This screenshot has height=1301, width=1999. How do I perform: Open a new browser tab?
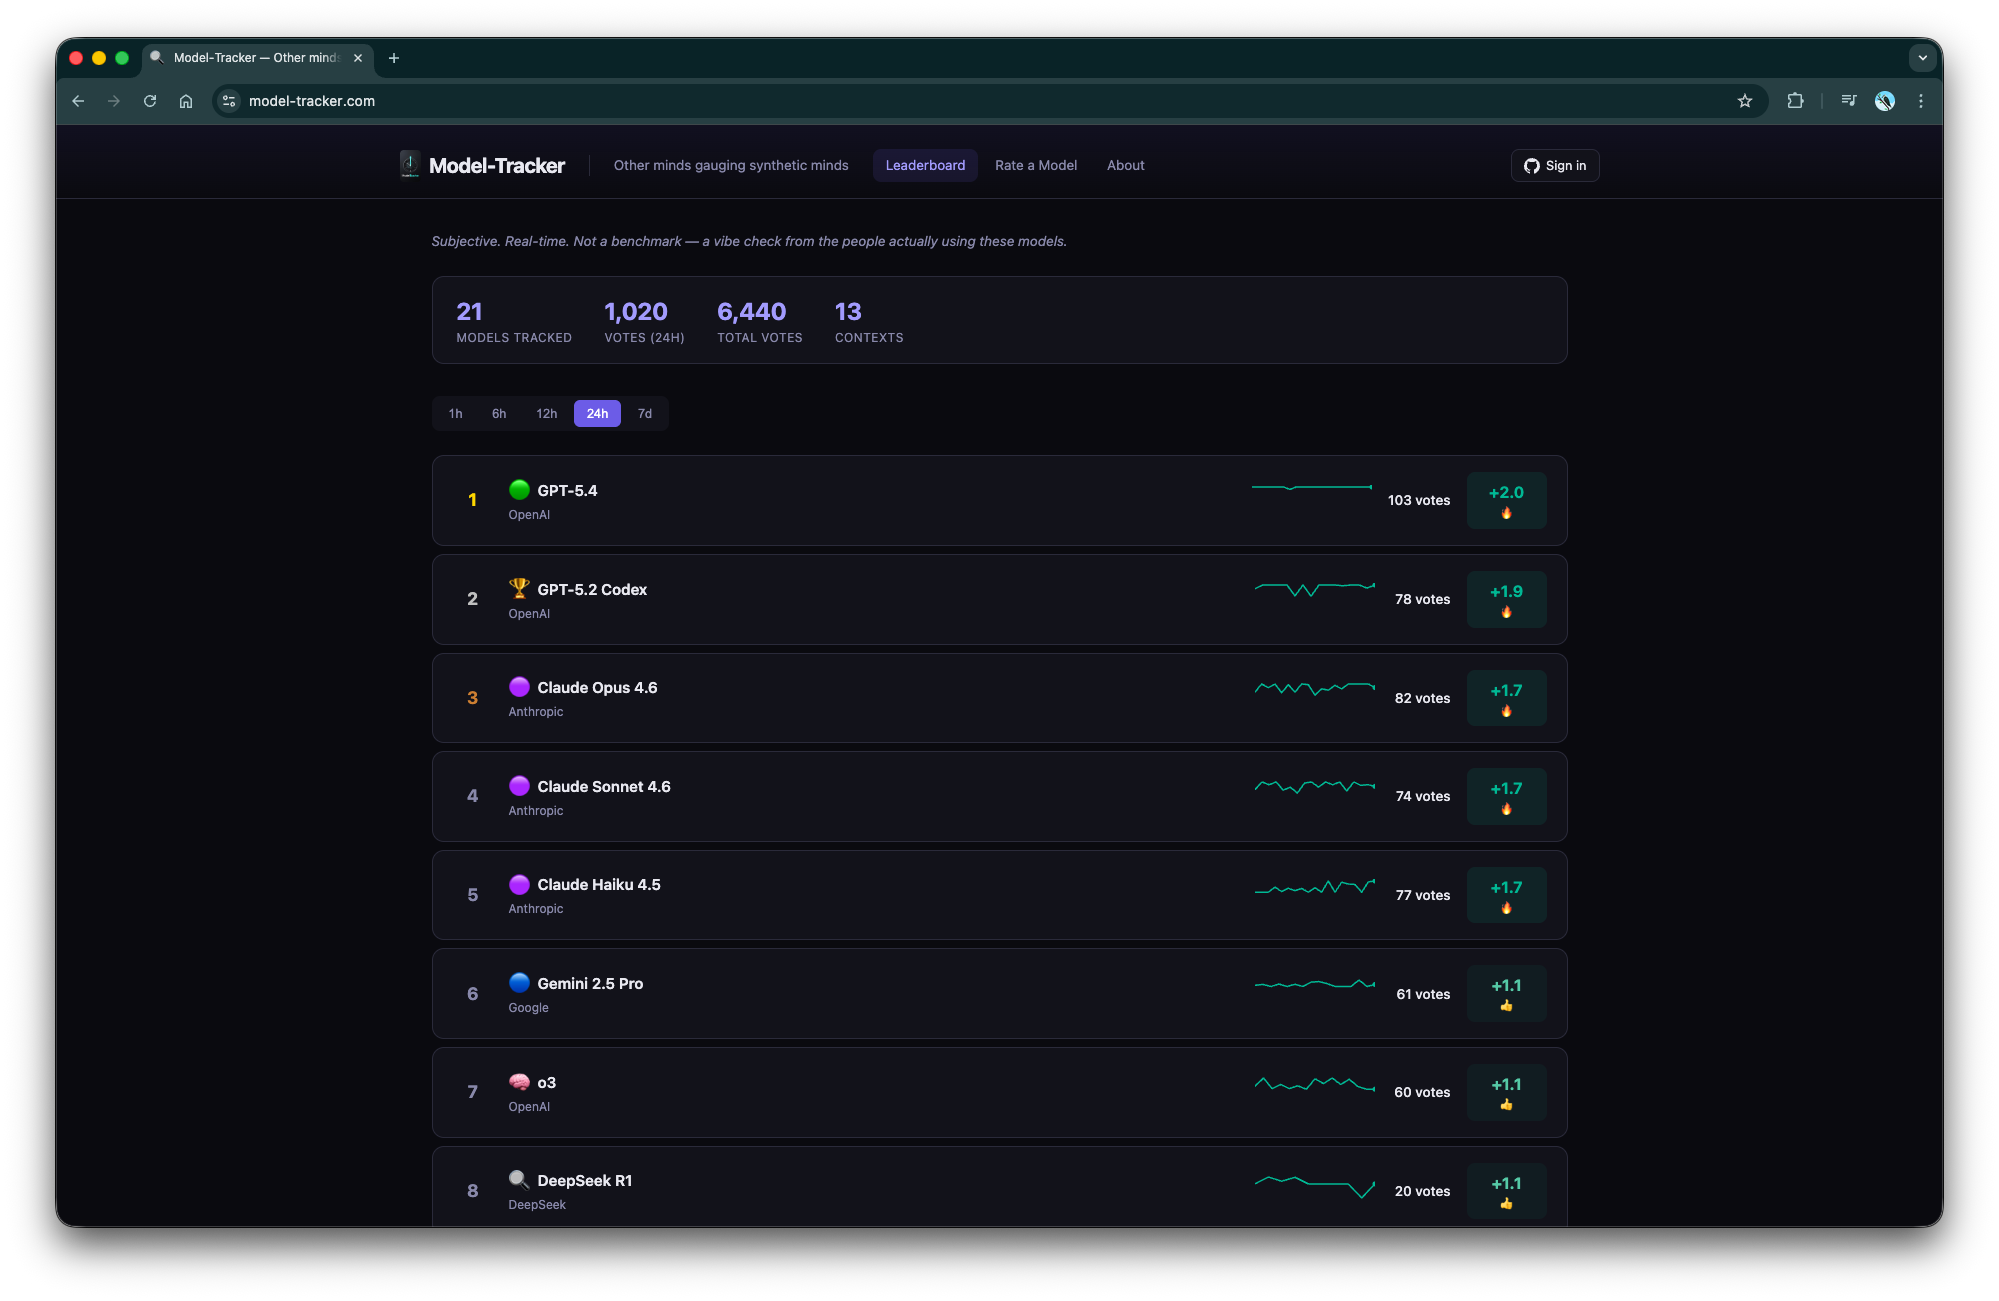tap(394, 58)
